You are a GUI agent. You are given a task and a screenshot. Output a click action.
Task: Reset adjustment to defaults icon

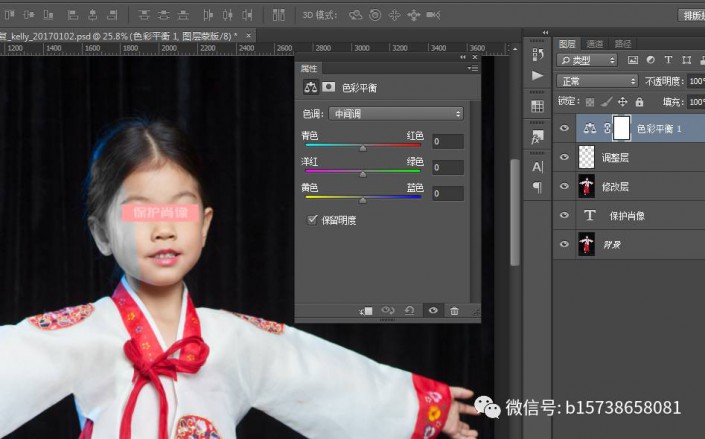[x=410, y=310]
